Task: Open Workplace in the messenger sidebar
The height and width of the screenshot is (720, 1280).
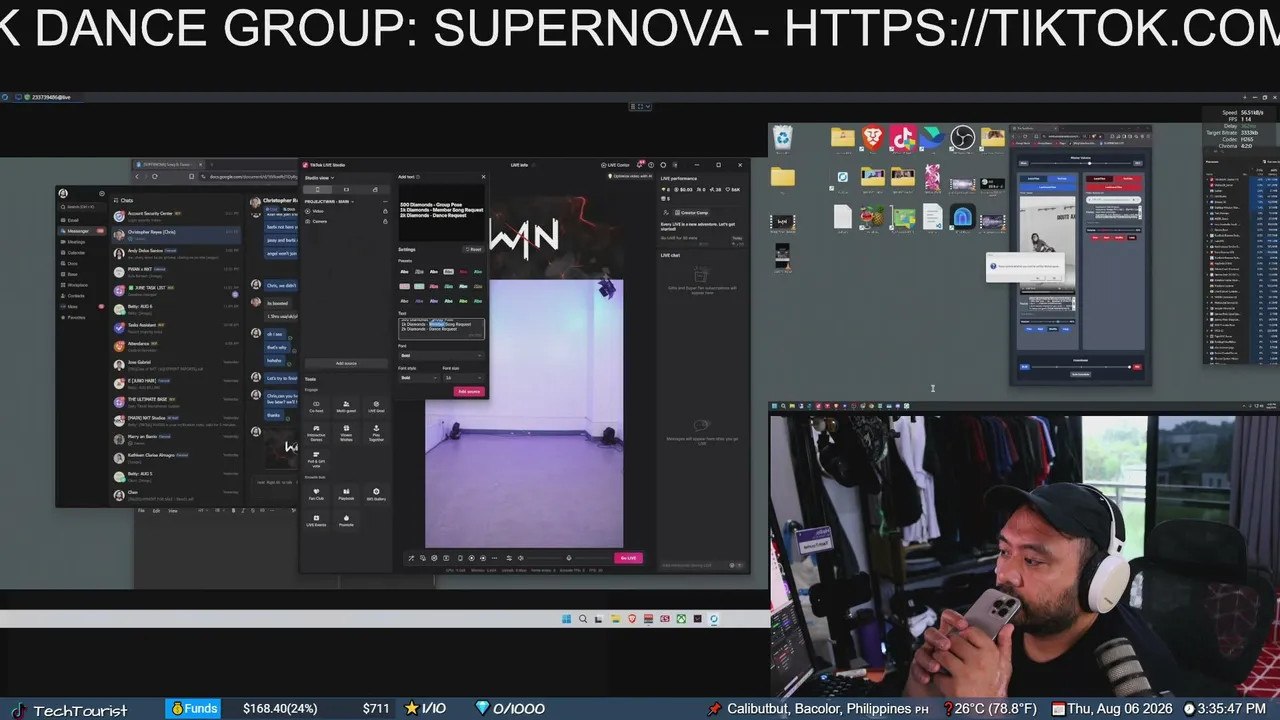Action: tap(78, 285)
